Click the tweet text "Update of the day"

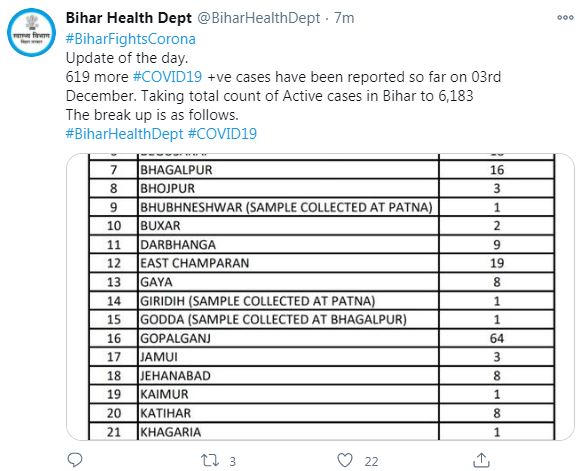pos(127,58)
